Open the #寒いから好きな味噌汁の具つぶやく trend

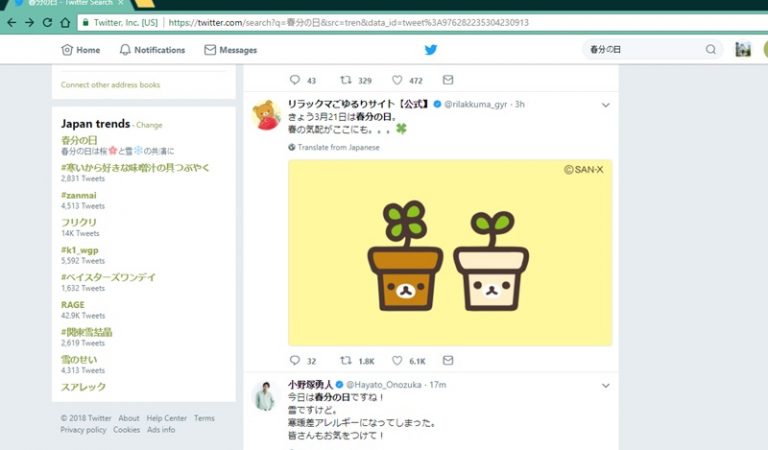pyautogui.click(x=135, y=167)
